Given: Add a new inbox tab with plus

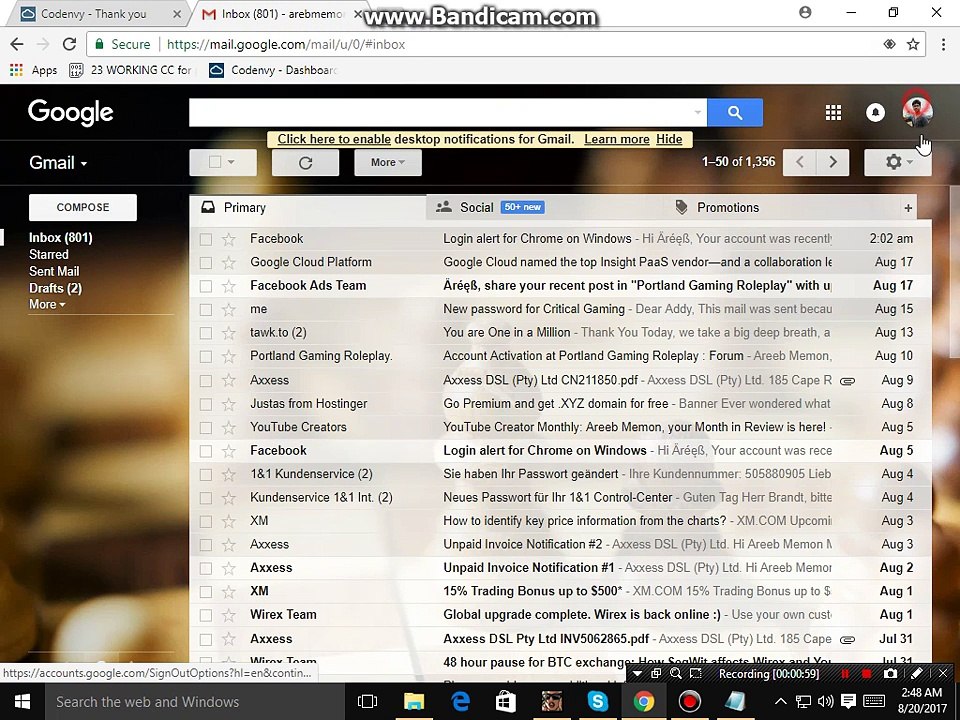Looking at the screenshot, I should (x=908, y=208).
